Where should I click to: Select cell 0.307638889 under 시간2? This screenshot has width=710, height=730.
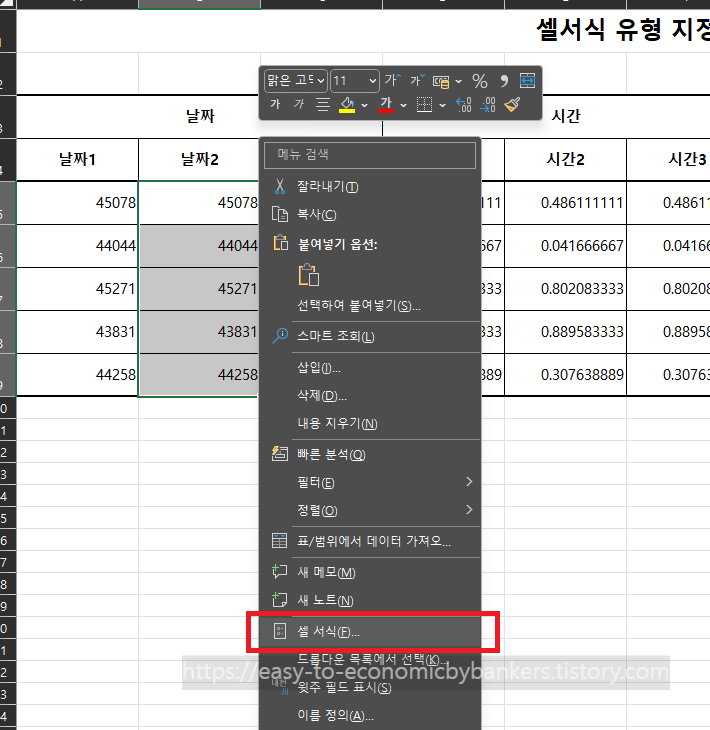pyautogui.click(x=565, y=374)
